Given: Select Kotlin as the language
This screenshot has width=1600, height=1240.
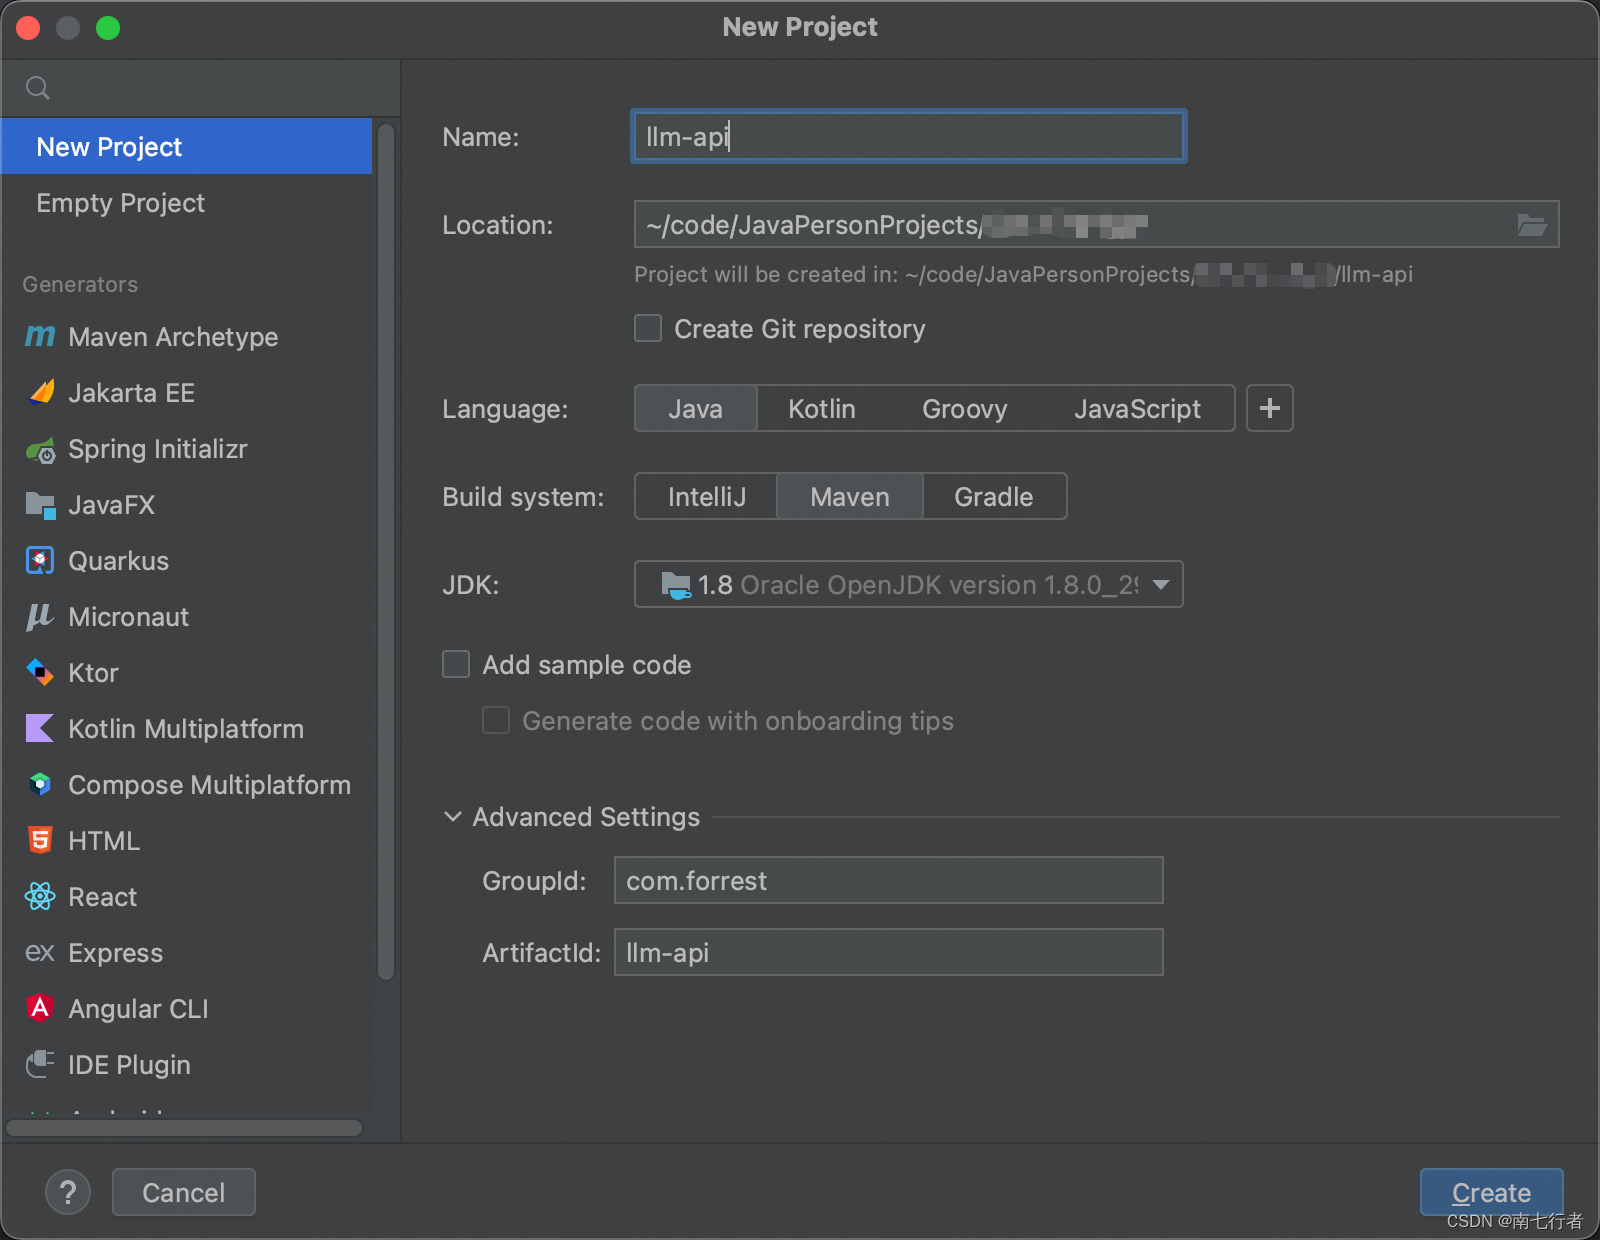Looking at the screenshot, I should point(822,408).
